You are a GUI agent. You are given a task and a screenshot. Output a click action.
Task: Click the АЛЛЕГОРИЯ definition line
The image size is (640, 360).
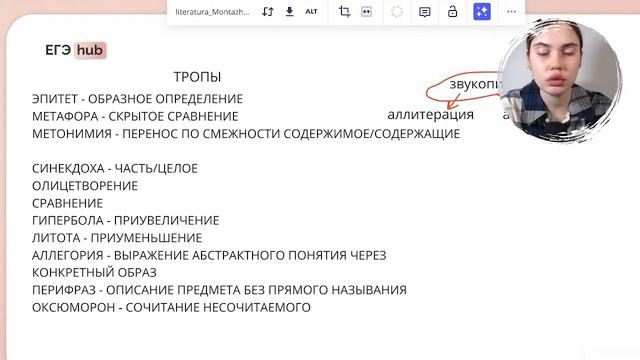[209, 256]
